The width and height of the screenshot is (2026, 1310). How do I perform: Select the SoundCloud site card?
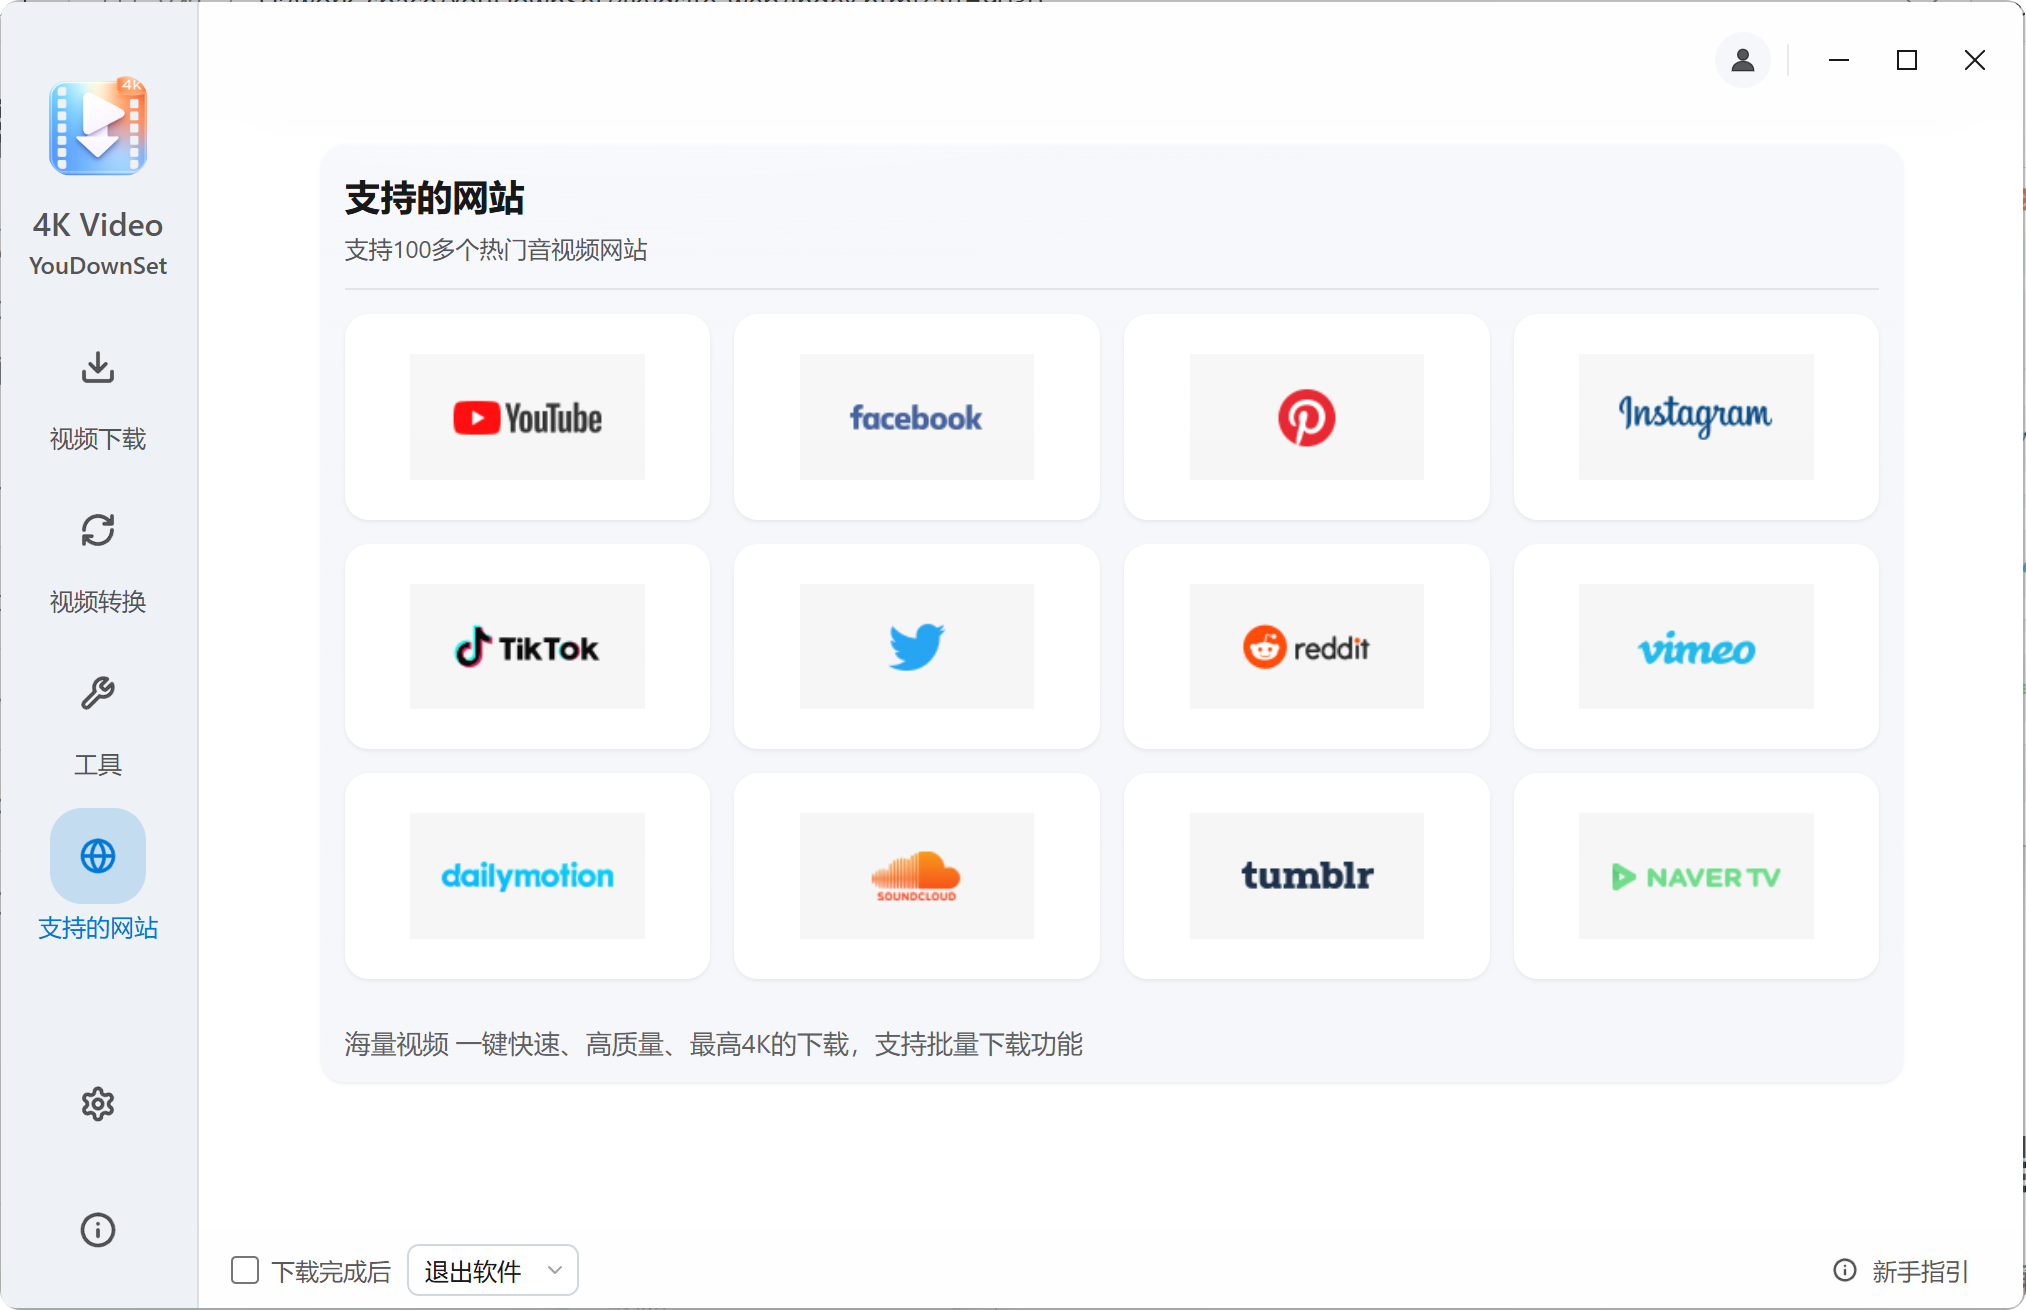916,876
